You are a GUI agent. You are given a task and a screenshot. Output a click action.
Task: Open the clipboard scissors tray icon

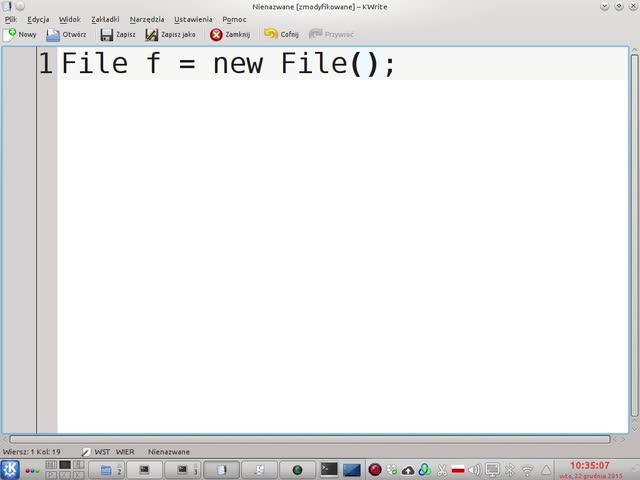[442, 470]
